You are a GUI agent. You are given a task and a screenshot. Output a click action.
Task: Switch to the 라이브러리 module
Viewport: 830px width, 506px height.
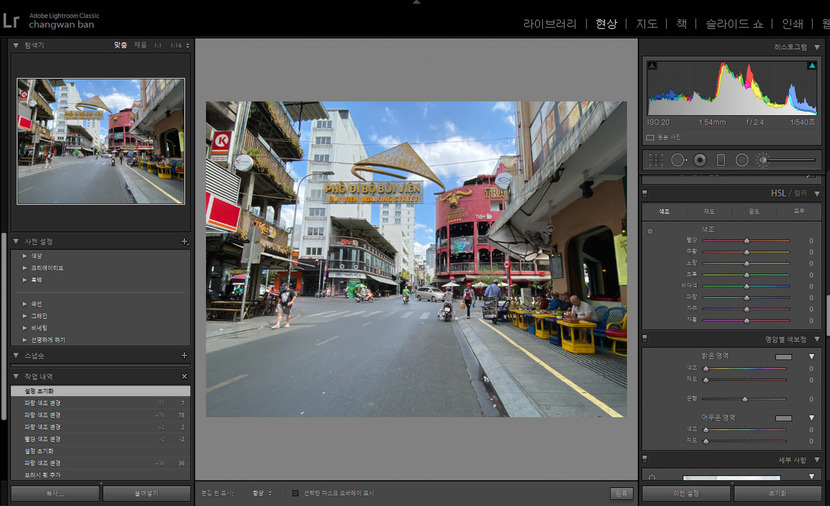549,24
